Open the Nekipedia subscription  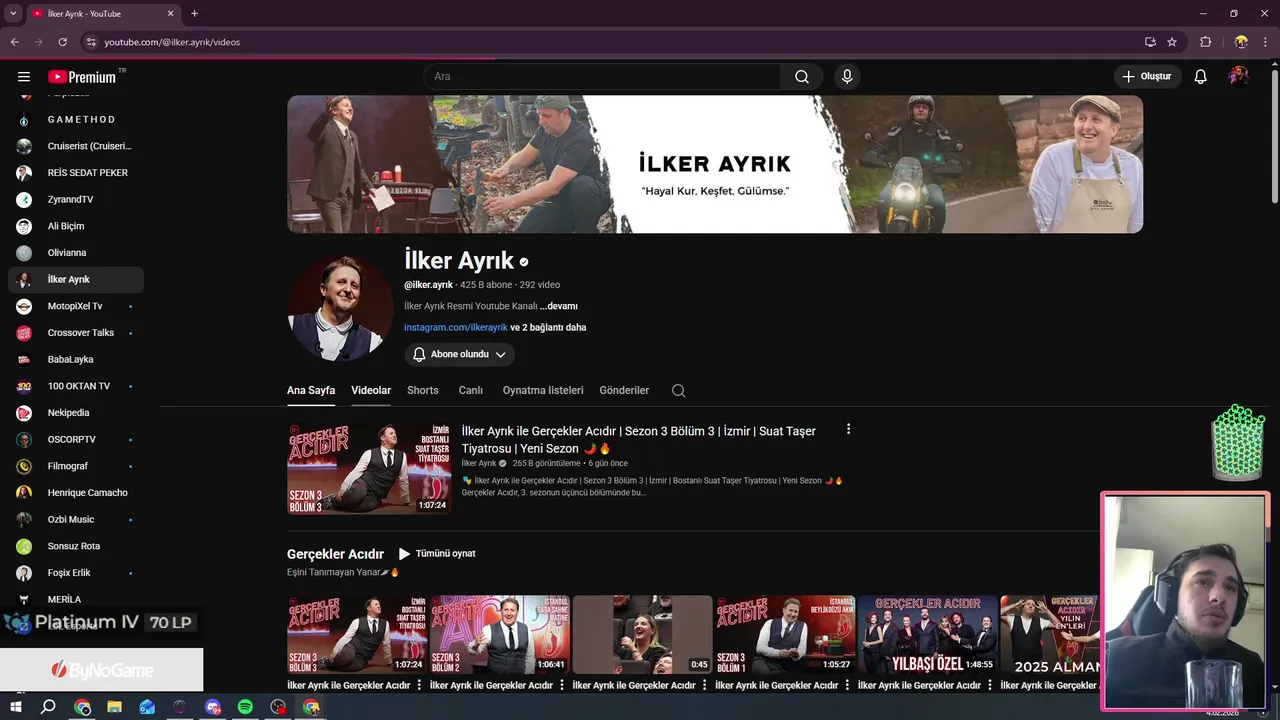pos(76,413)
